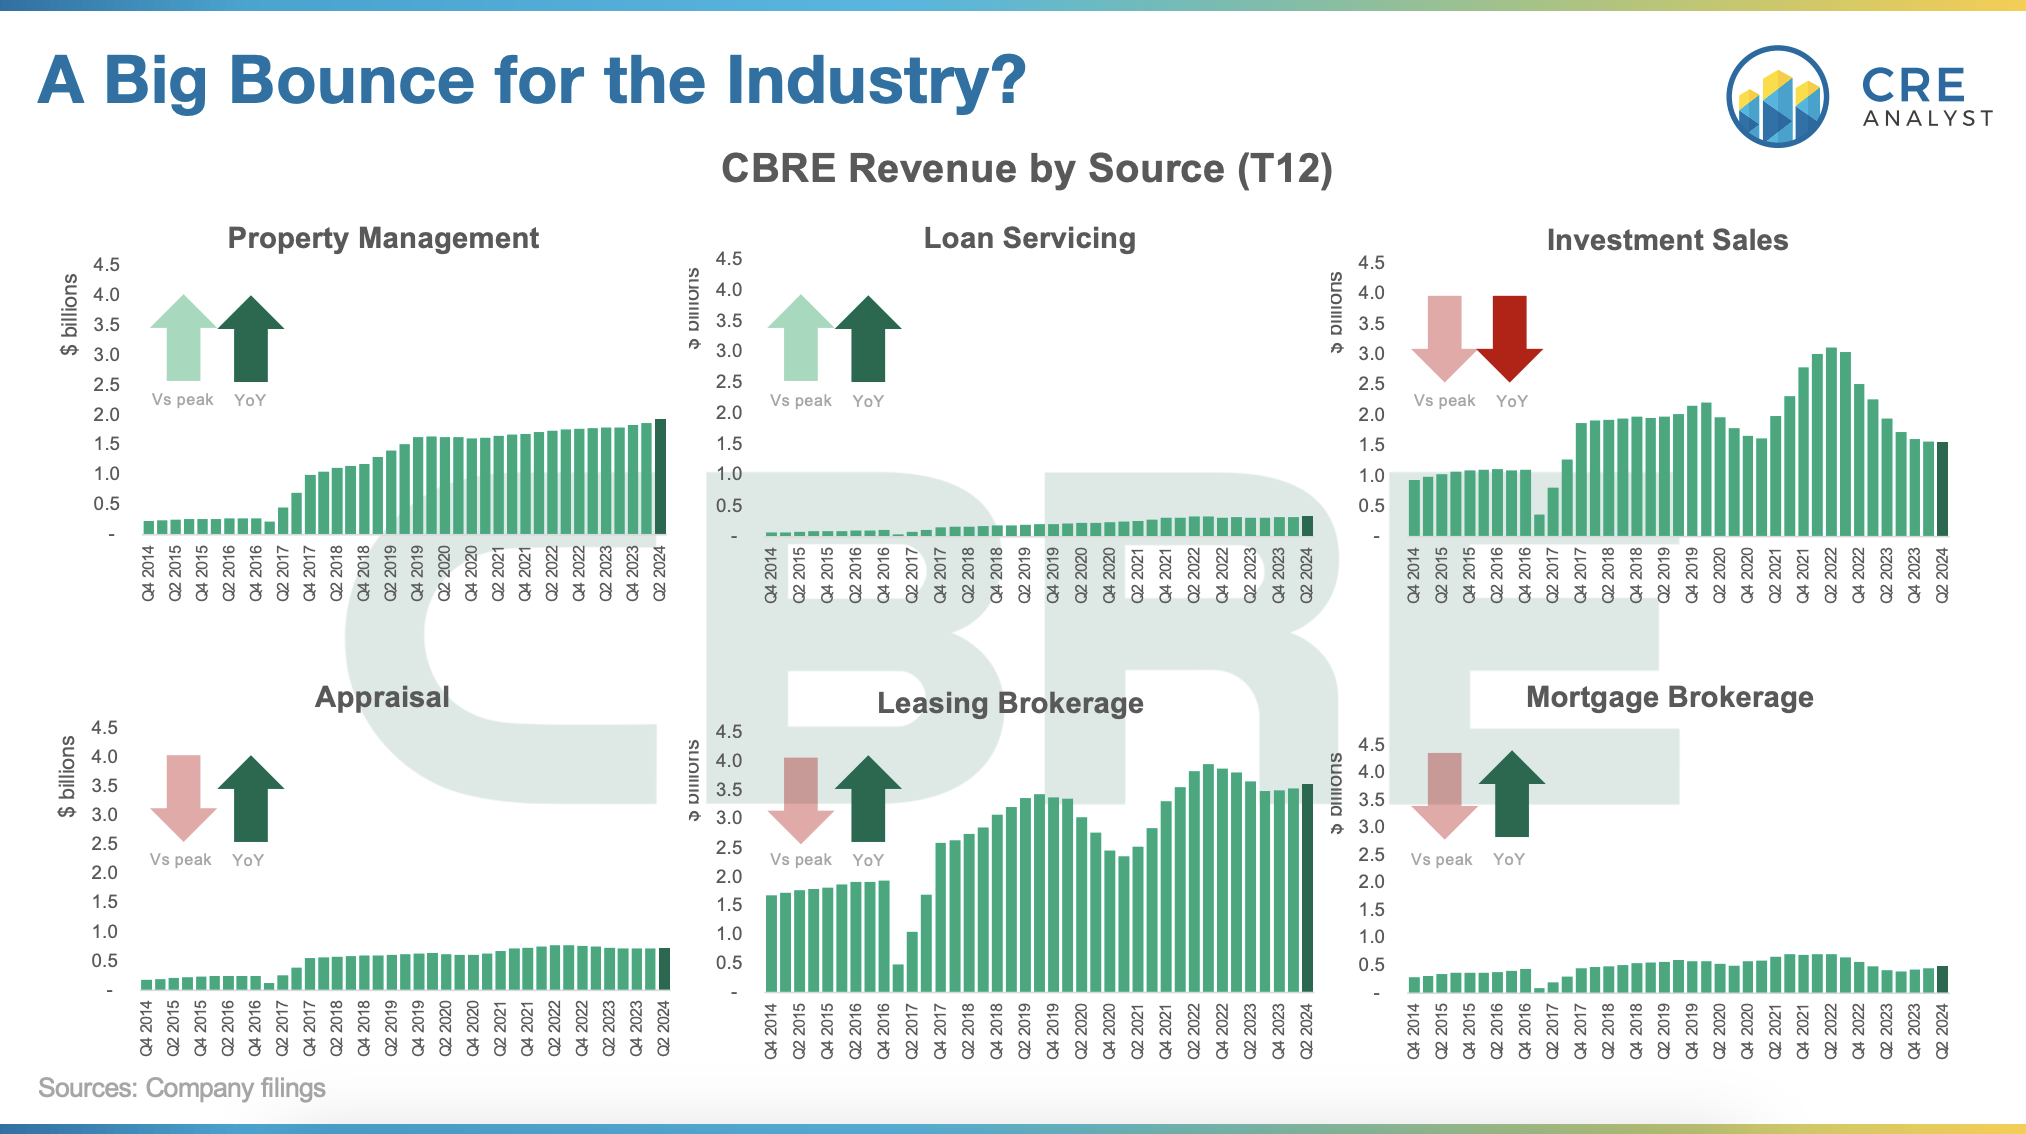Image resolution: width=2026 pixels, height=1134 pixels.
Task: Select the pink down arrow in Leasing Brokerage
Action: [x=800, y=800]
